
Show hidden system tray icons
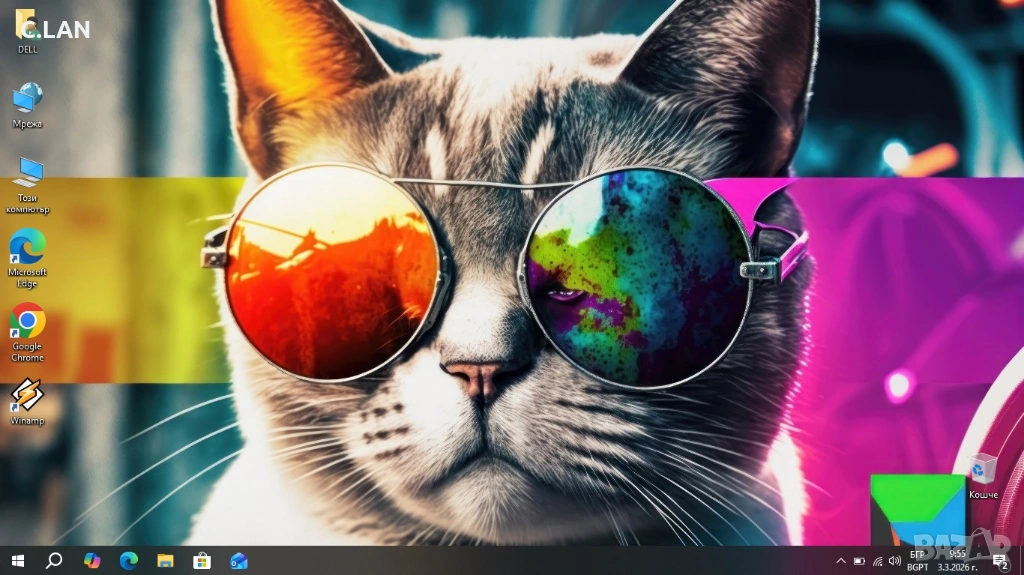click(x=841, y=561)
